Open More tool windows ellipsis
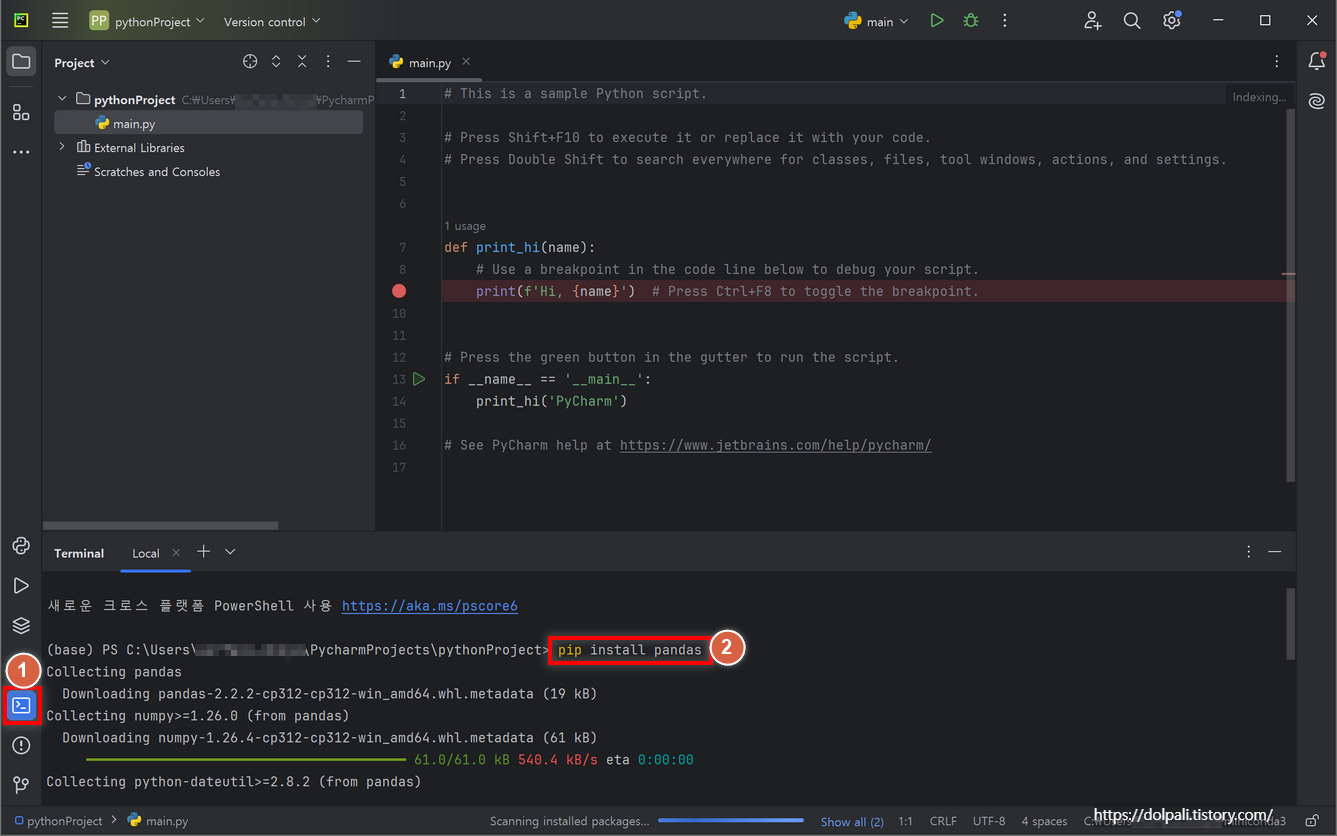The height and width of the screenshot is (836, 1337). (21, 152)
